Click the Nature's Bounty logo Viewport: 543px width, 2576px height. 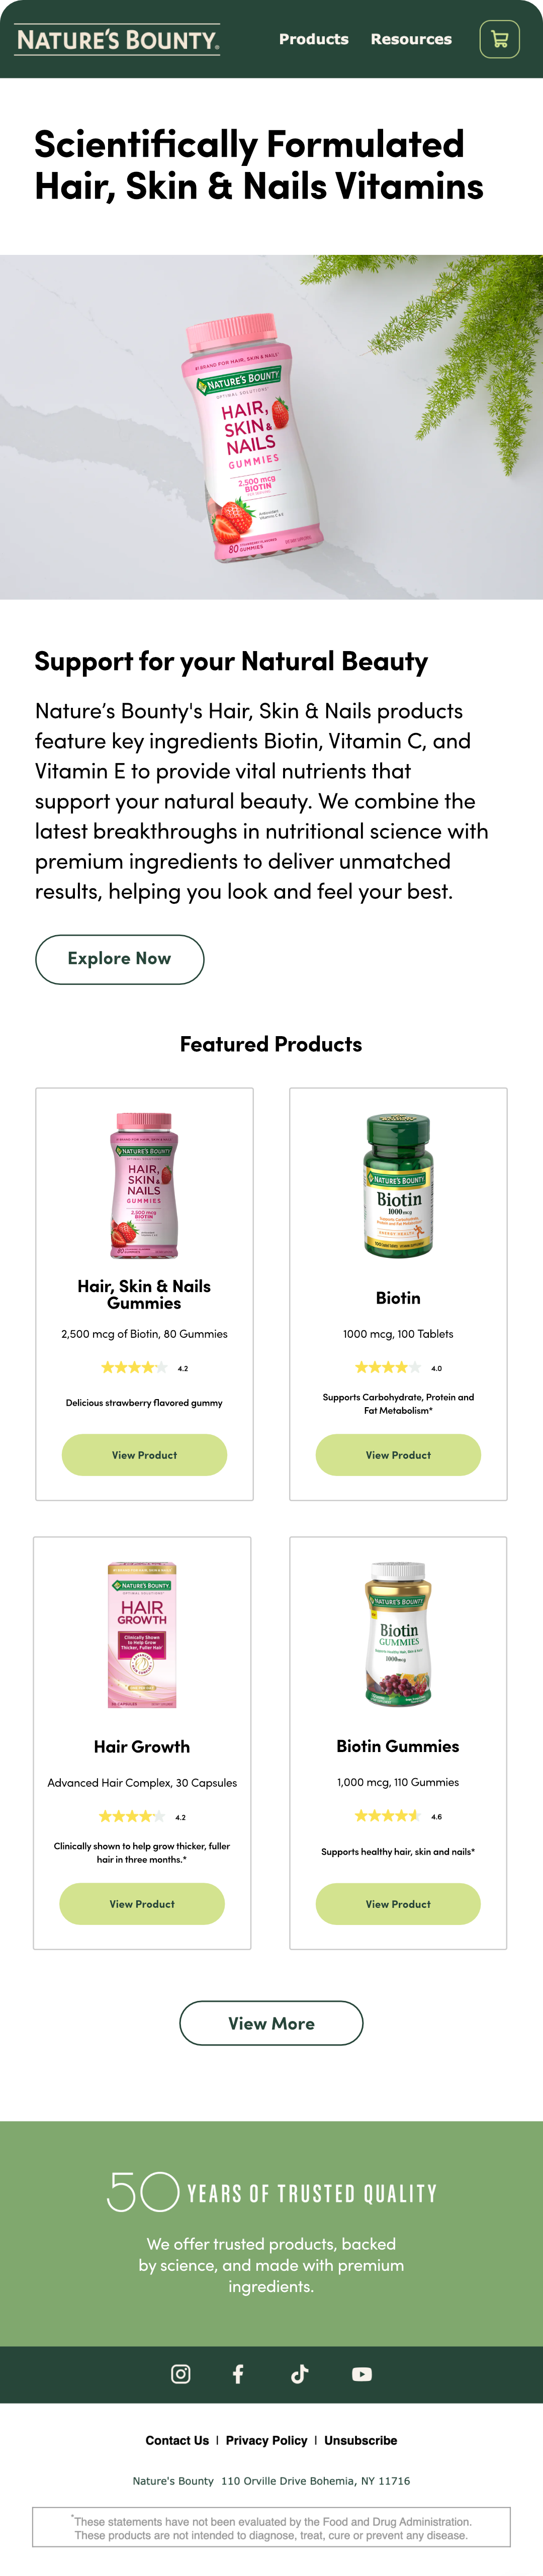(118, 40)
